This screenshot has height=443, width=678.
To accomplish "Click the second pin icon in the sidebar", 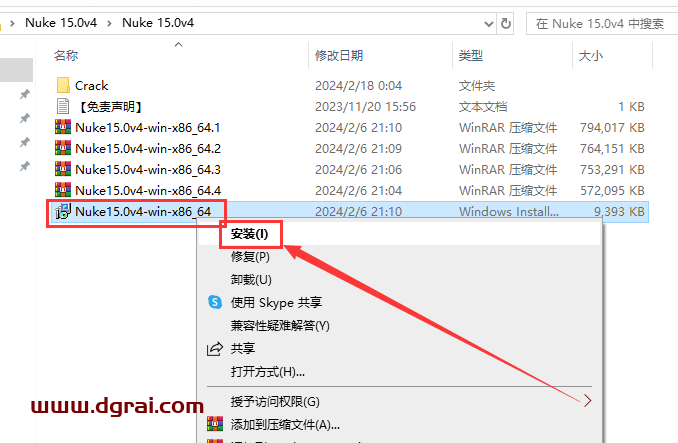I will [x=25, y=118].
